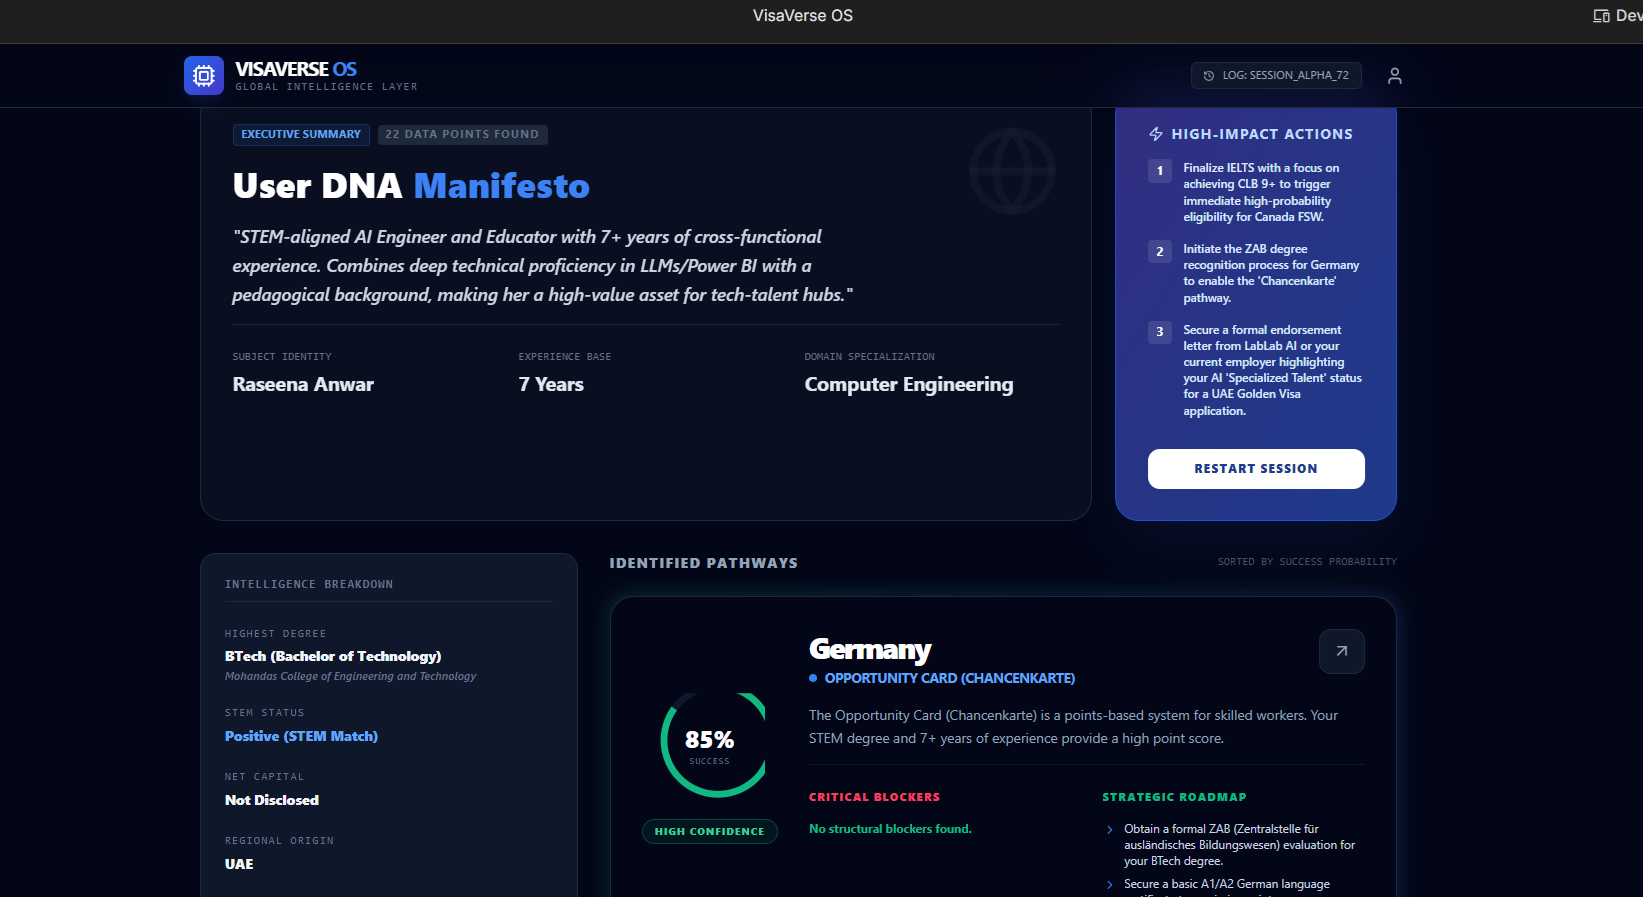Click the 'Germany' pathway heading
Viewport: 1643px width, 897px height.
pos(870,650)
